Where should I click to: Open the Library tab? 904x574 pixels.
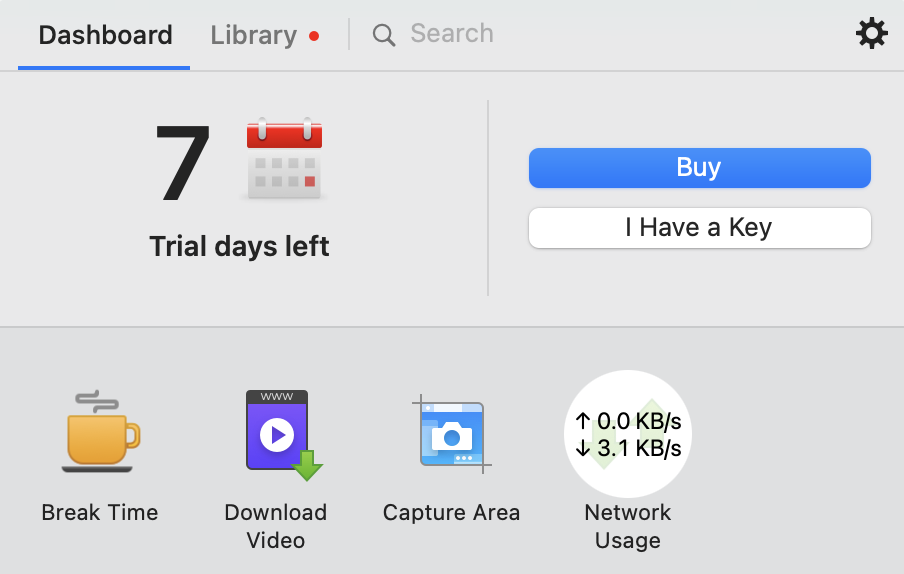point(253,35)
